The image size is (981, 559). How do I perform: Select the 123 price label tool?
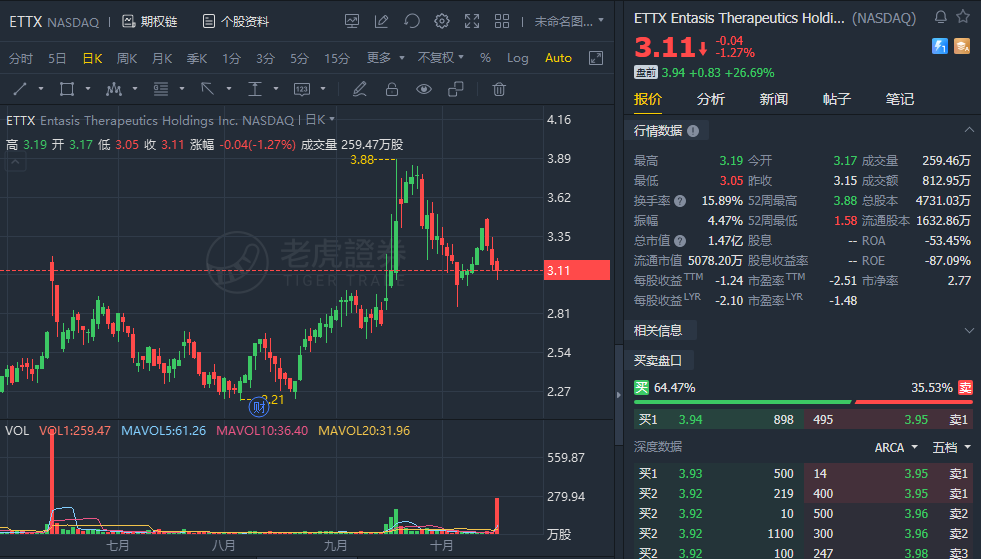click(302, 90)
